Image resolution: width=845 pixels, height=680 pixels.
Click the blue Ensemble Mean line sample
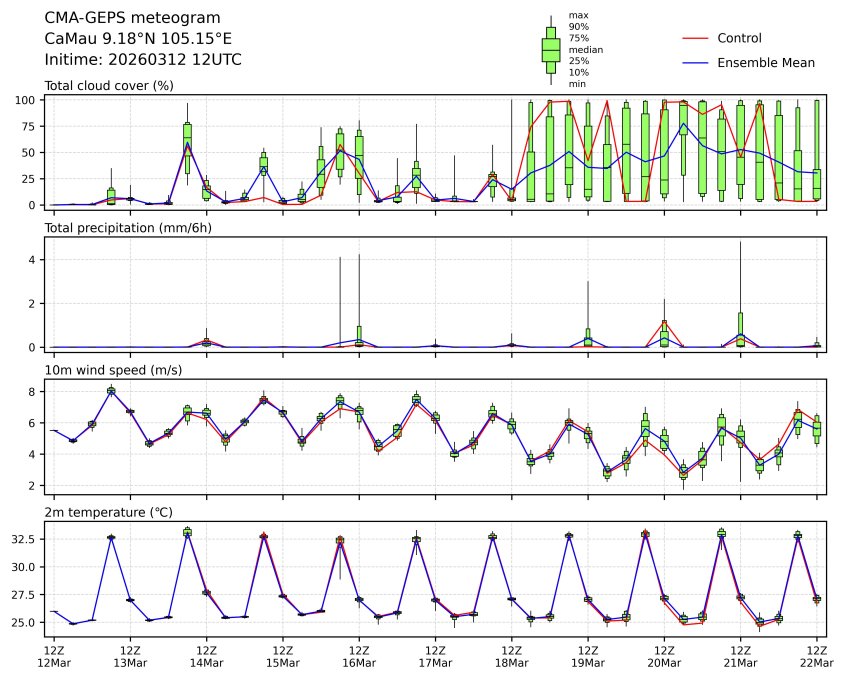[x=695, y=62]
